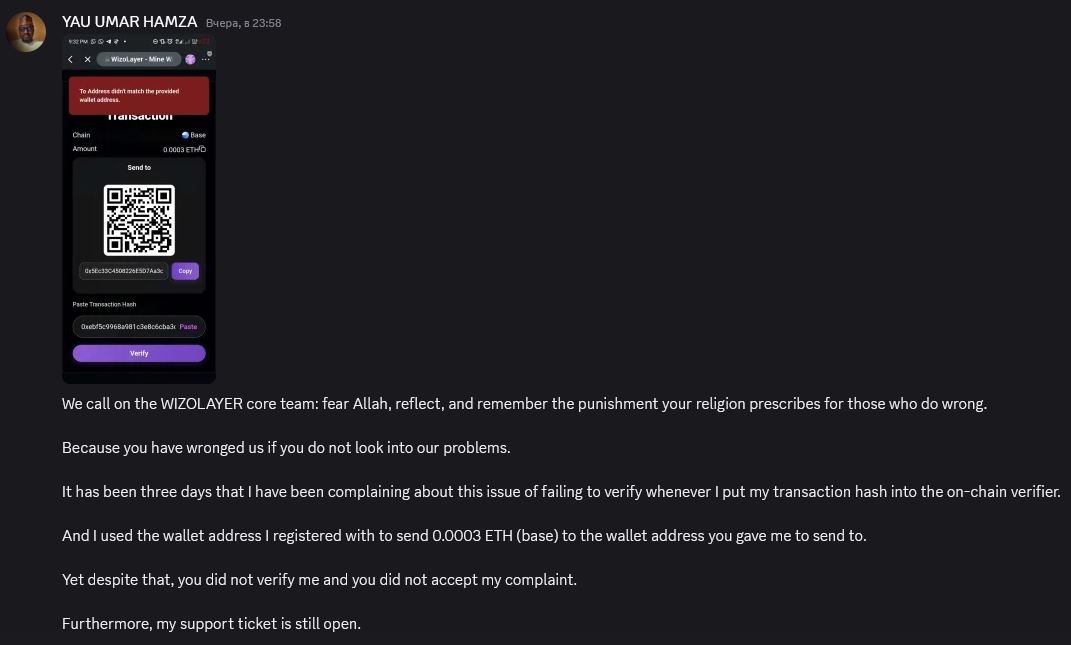Click the Base chain icon

pos(185,135)
